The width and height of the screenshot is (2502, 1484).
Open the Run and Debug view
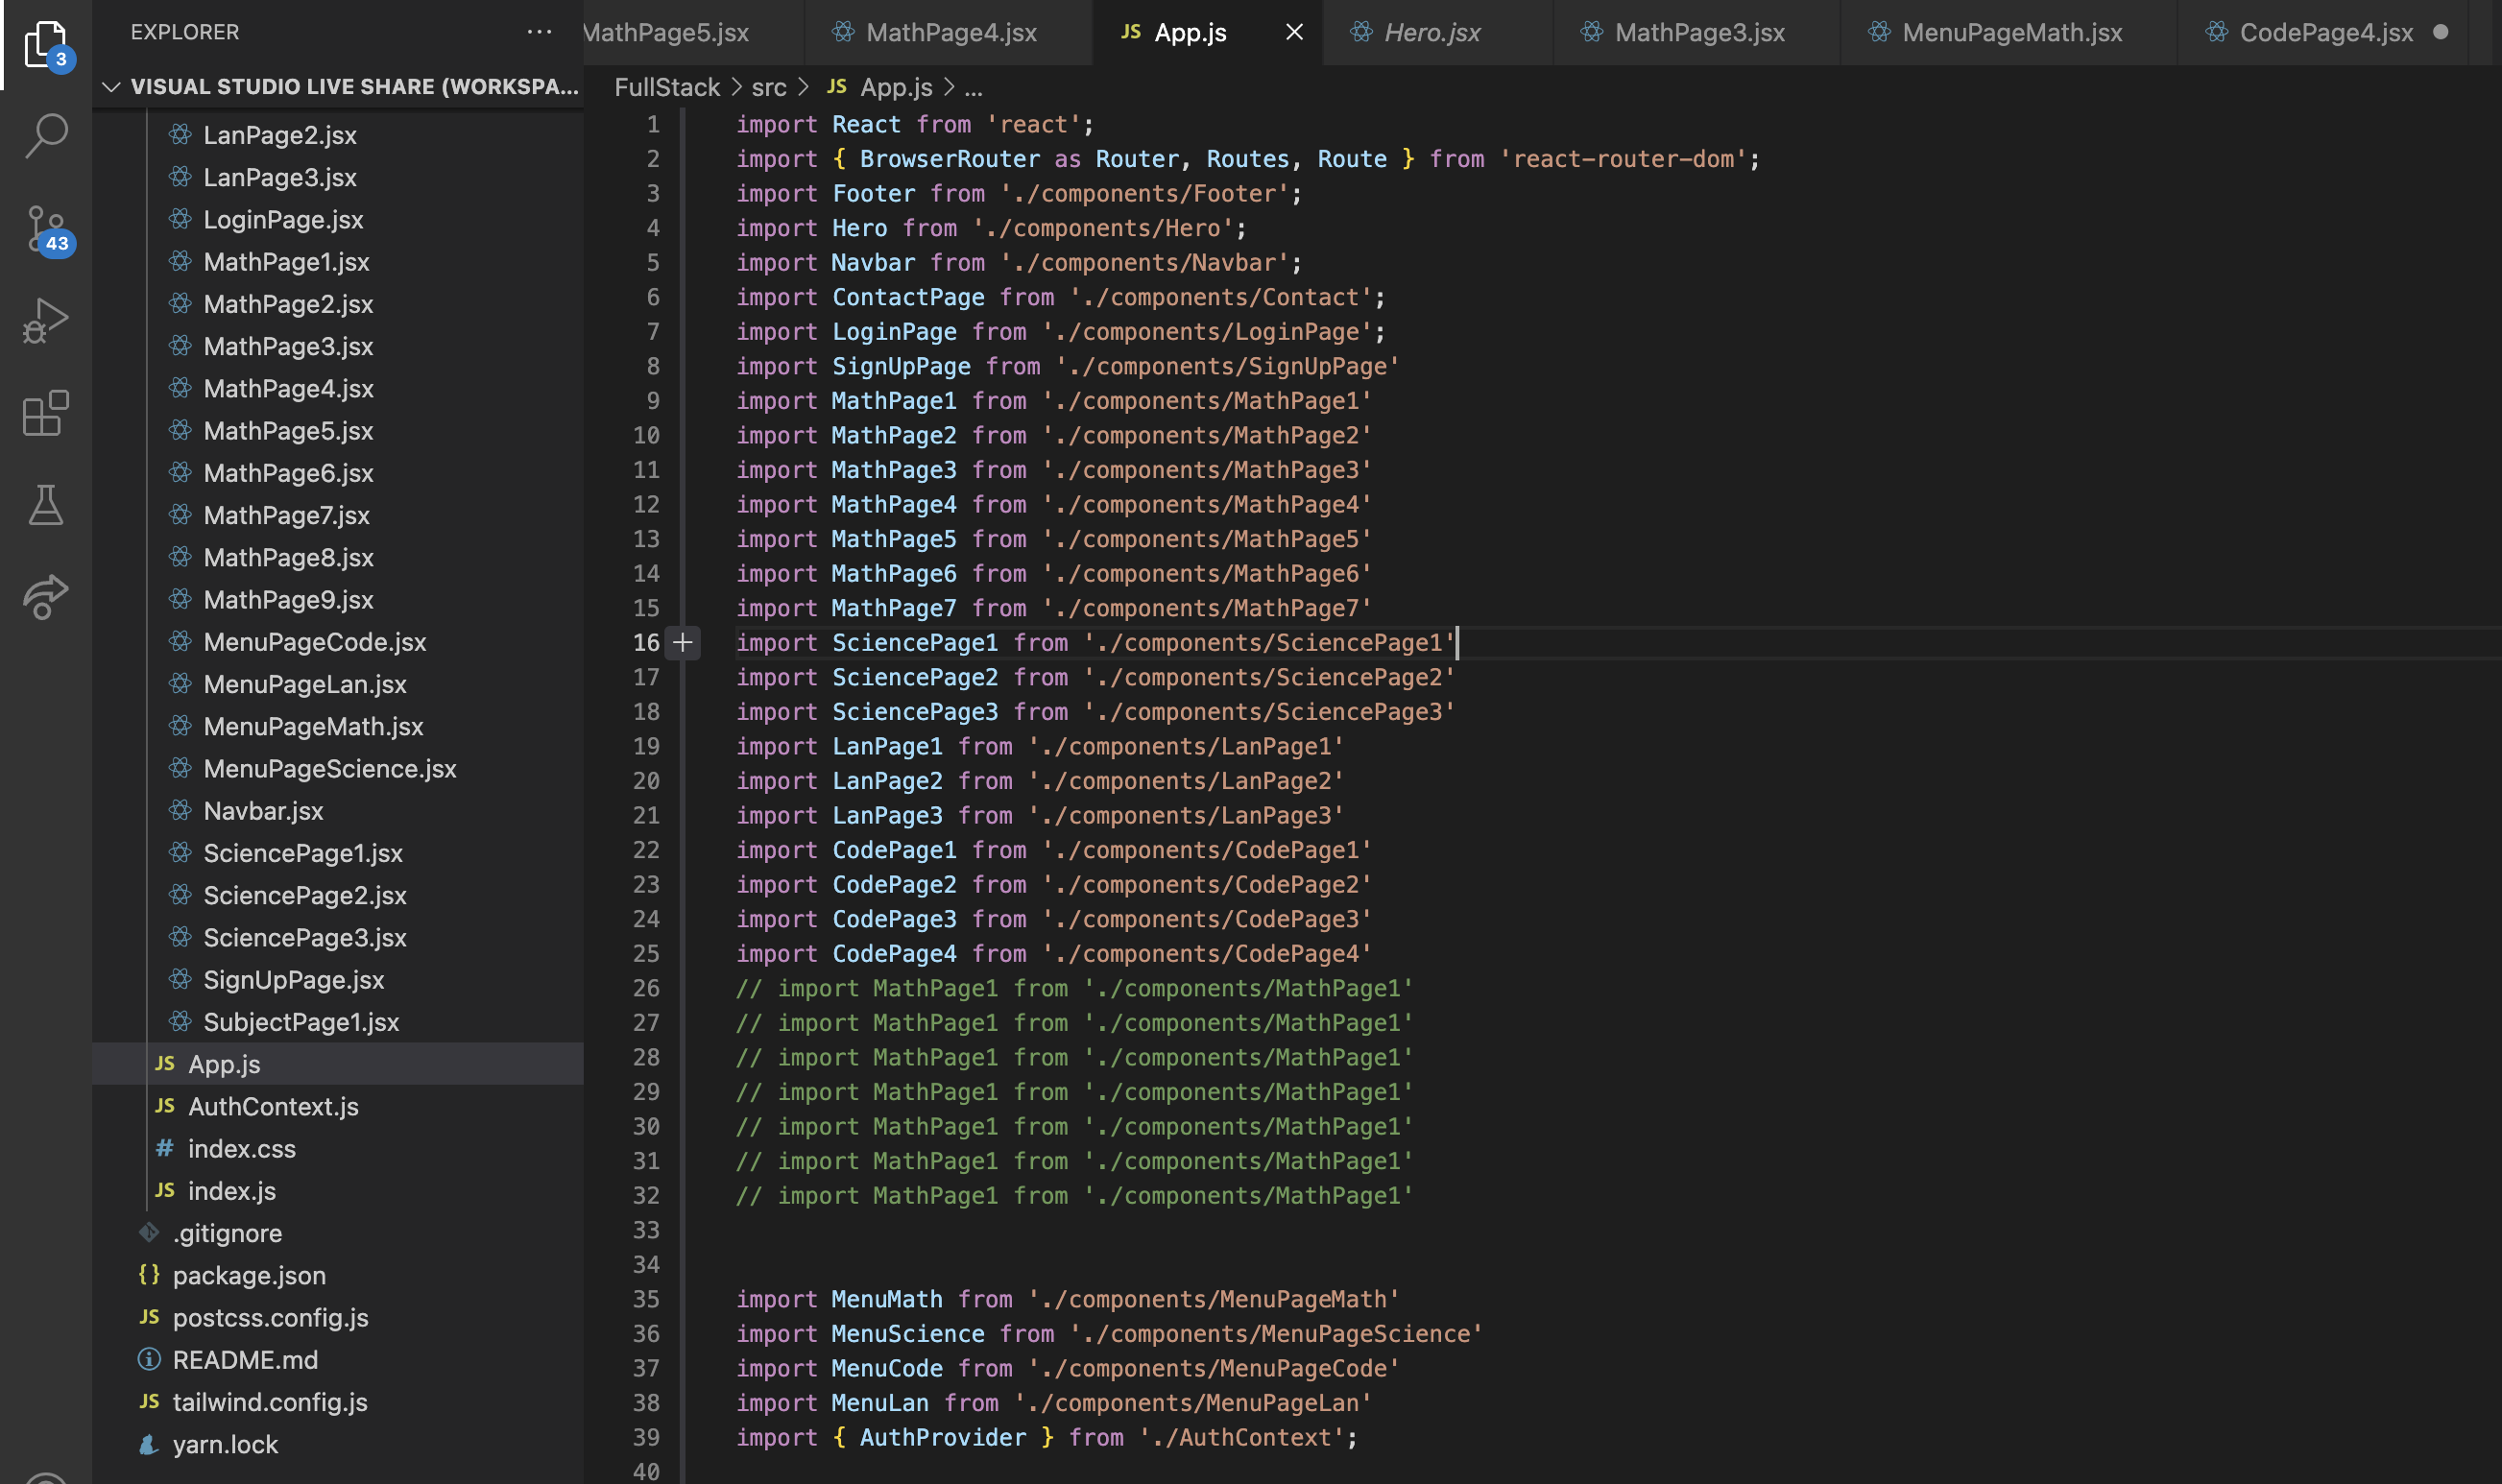pyautogui.click(x=45, y=321)
